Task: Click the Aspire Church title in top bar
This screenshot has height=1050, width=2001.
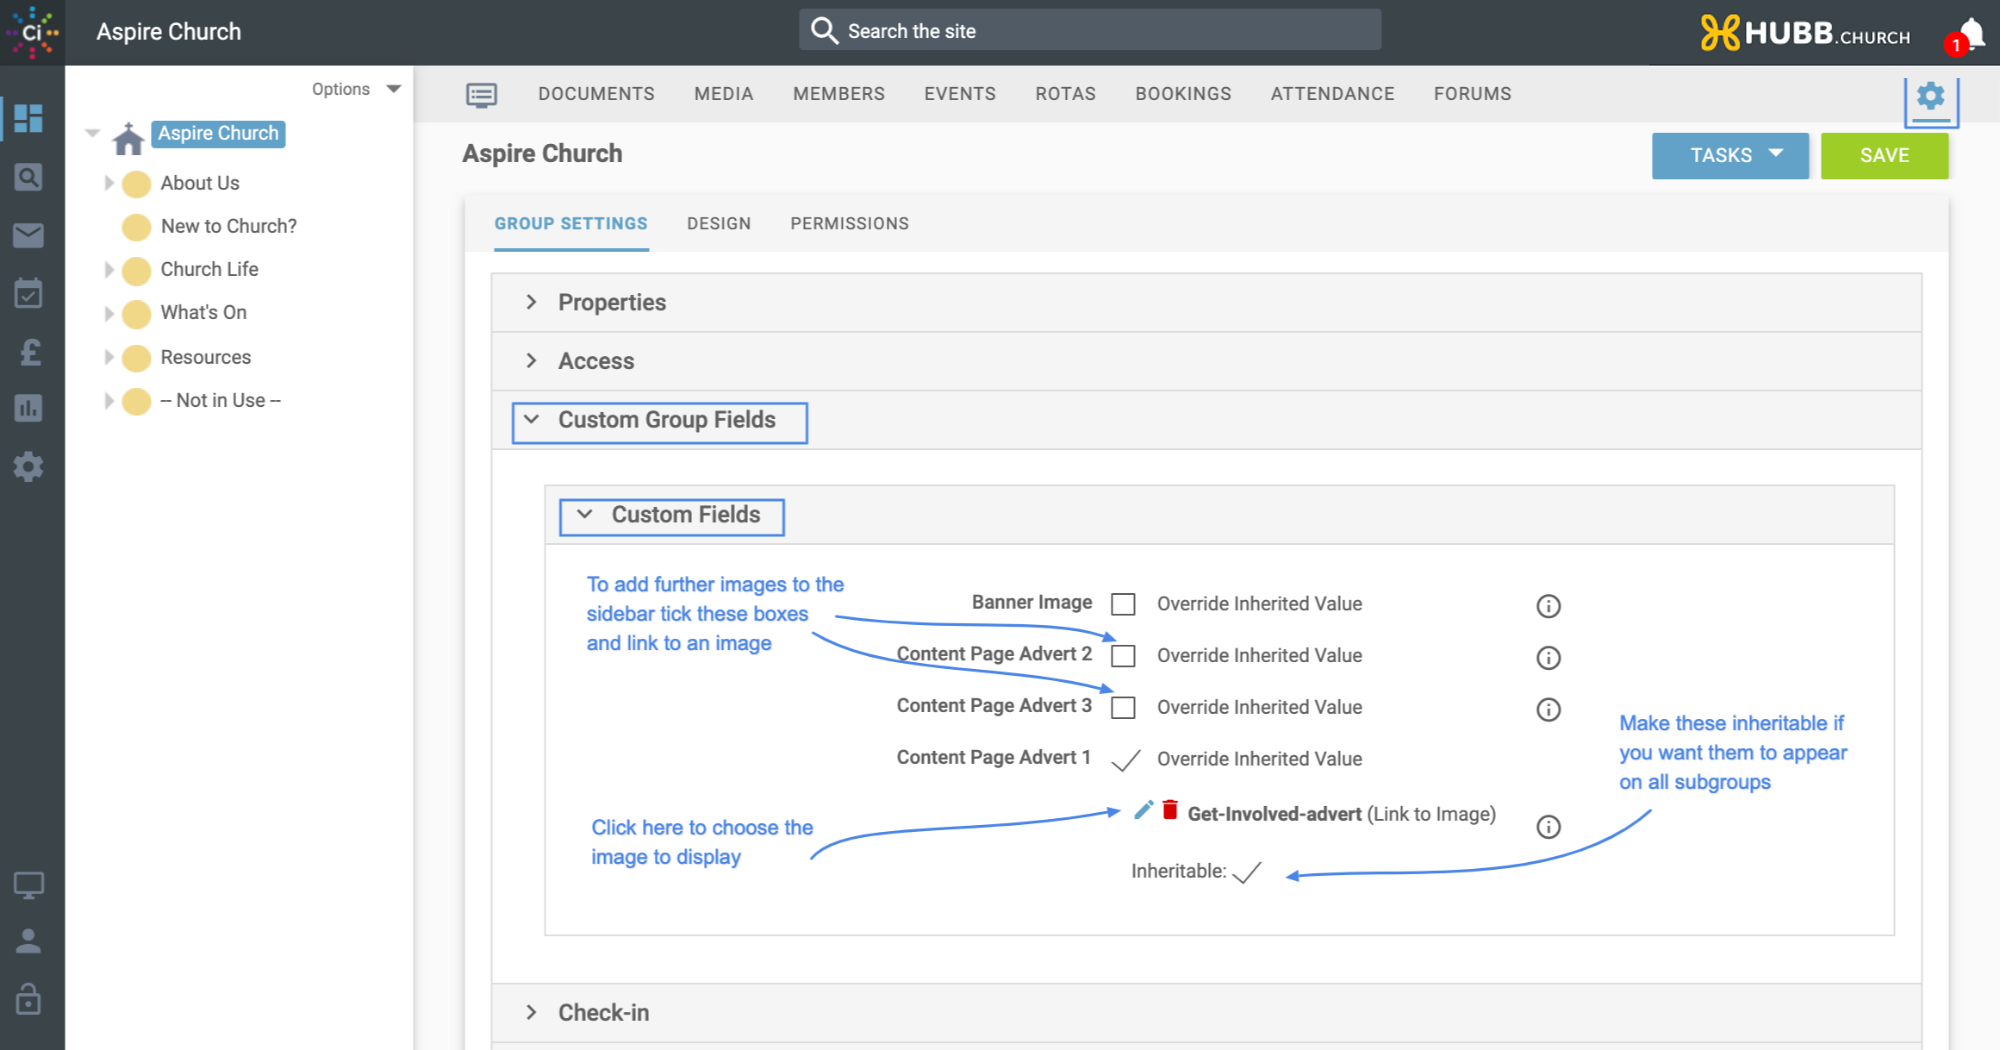Action: 169,32
